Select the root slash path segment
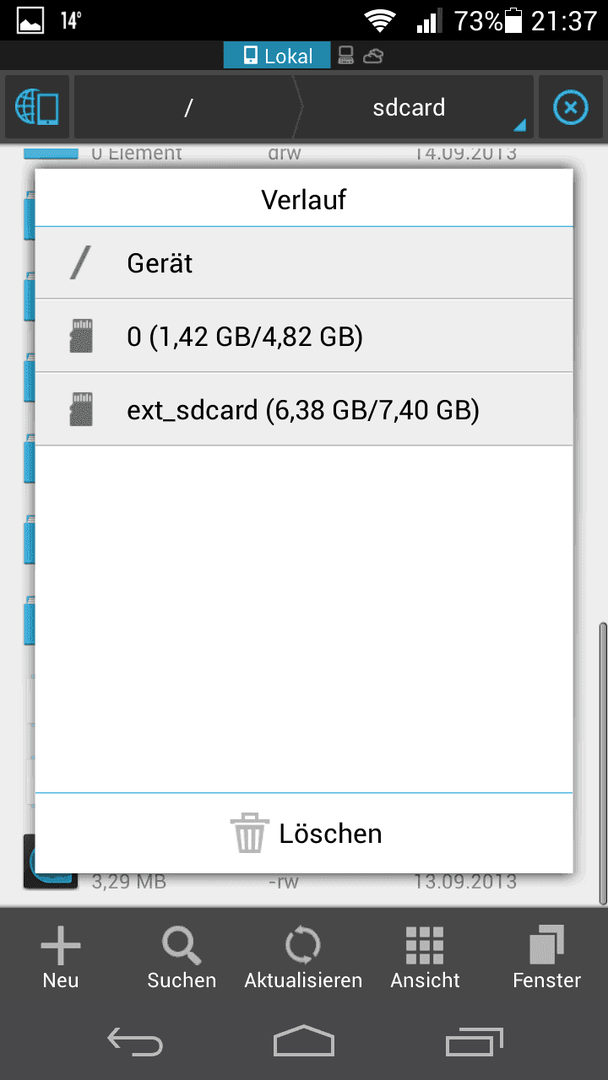 (x=187, y=107)
